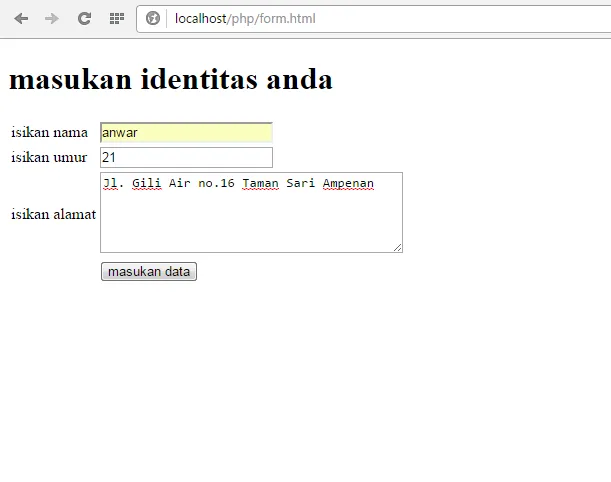The height and width of the screenshot is (482, 611).
Task: Click the word "Sari" in the address text
Action: point(301,183)
